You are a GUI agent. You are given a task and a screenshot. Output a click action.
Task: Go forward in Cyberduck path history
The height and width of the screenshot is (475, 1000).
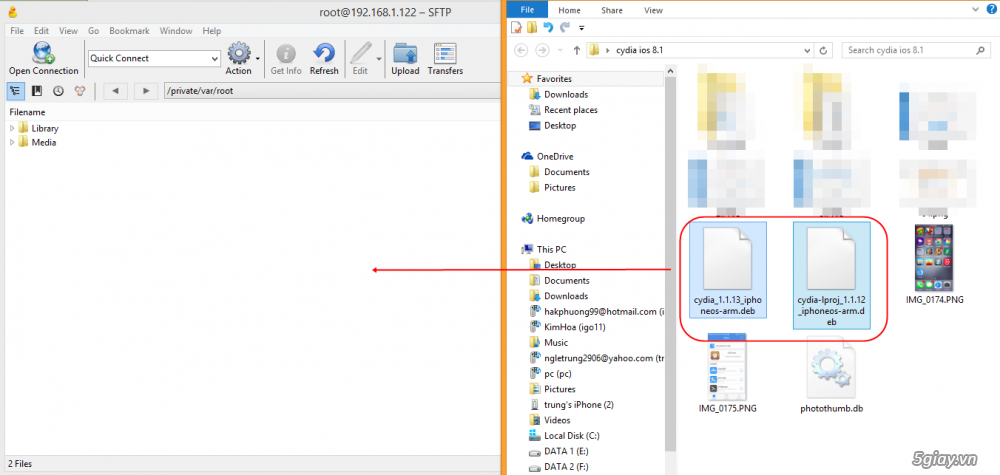click(x=146, y=91)
